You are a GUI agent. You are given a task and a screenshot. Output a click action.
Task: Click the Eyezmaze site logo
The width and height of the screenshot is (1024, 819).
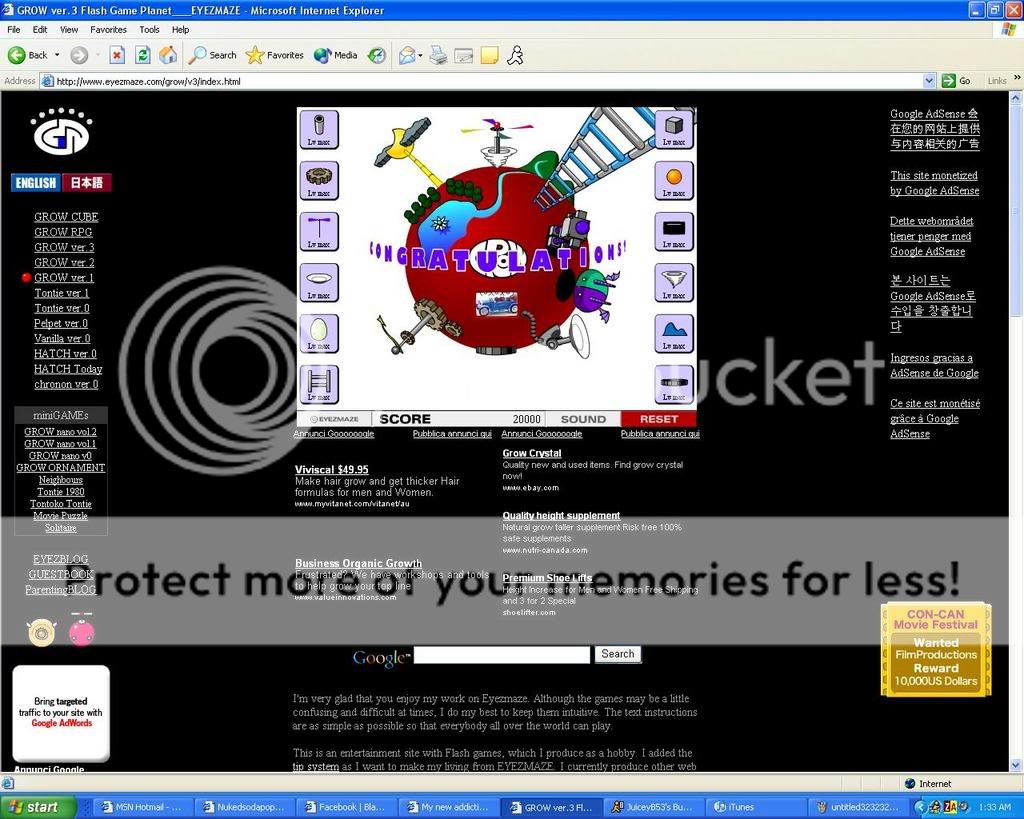61,131
